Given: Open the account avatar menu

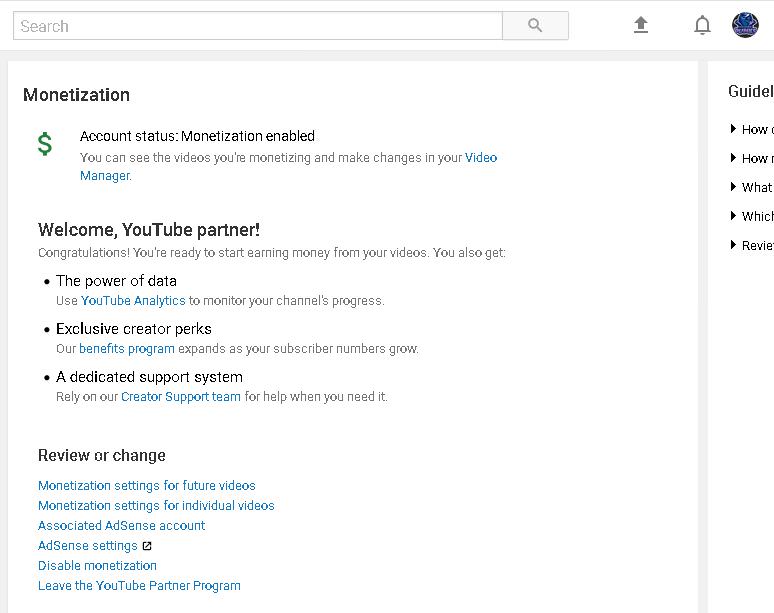Looking at the screenshot, I should (745, 25).
